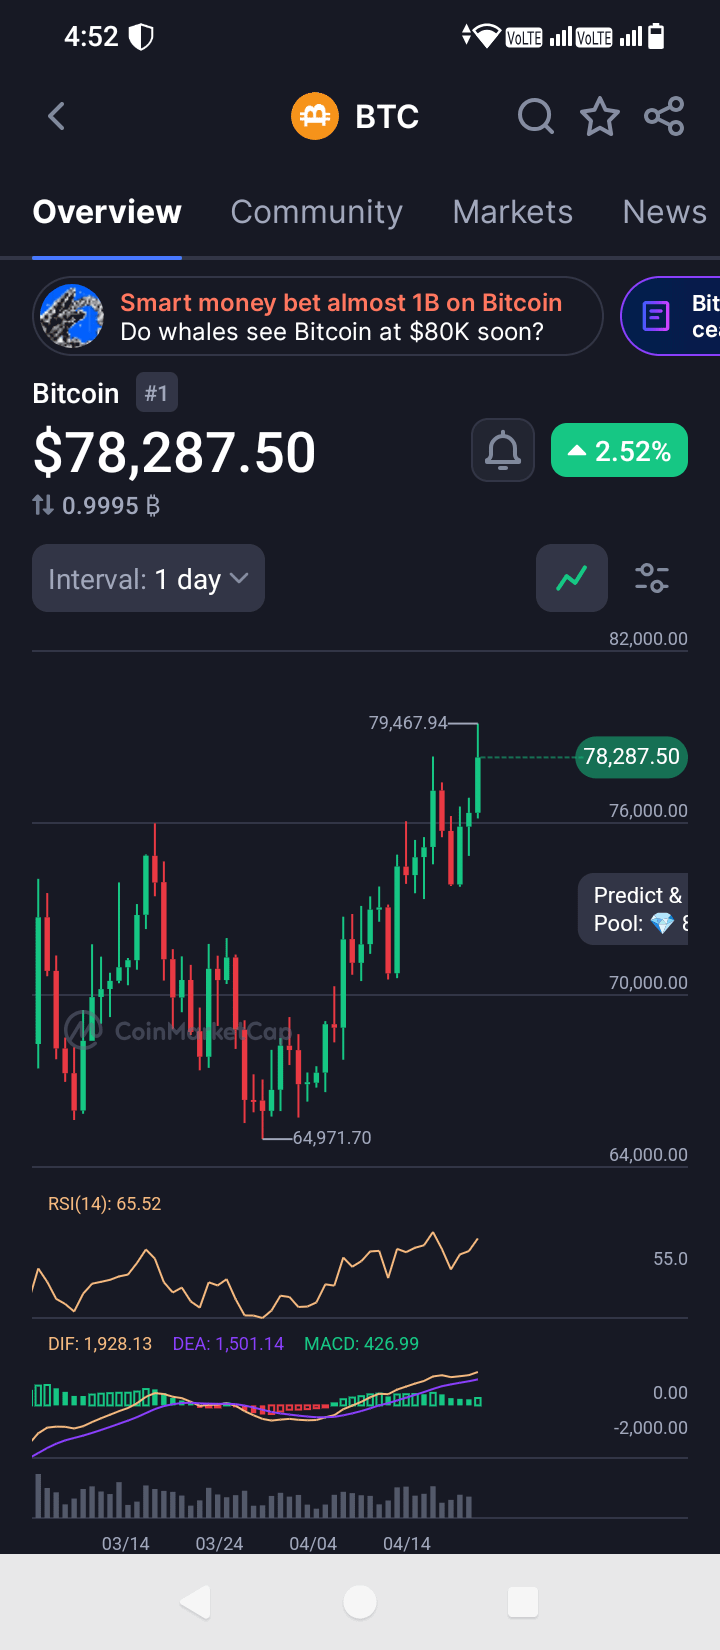Open the Predict & Pool widget
The height and width of the screenshot is (1650, 720).
click(634, 909)
